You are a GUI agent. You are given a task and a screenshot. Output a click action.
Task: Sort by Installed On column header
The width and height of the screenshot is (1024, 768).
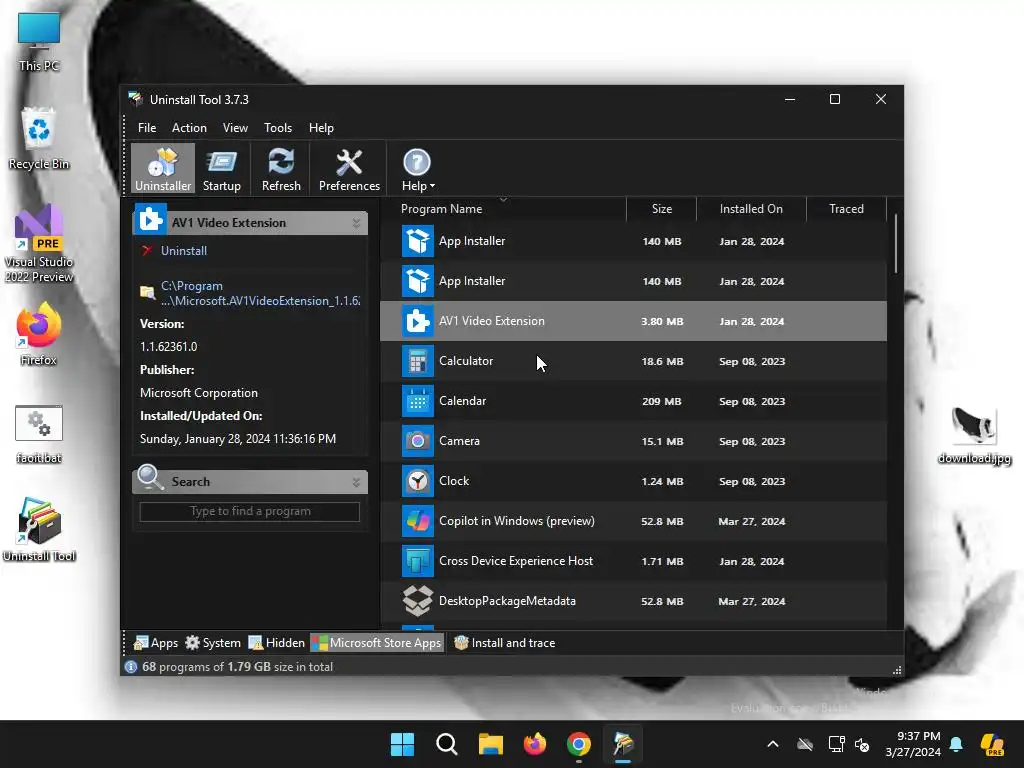click(751, 209)
